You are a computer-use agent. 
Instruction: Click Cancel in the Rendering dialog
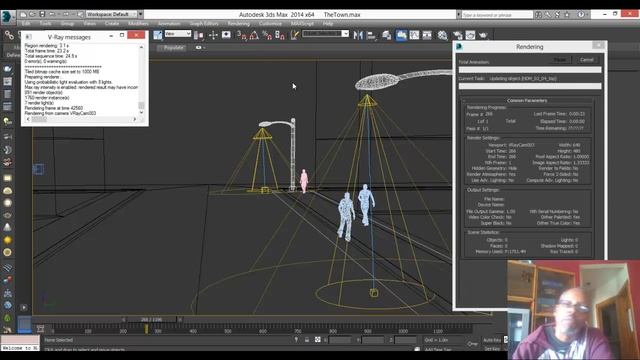(x=587, y=60)
